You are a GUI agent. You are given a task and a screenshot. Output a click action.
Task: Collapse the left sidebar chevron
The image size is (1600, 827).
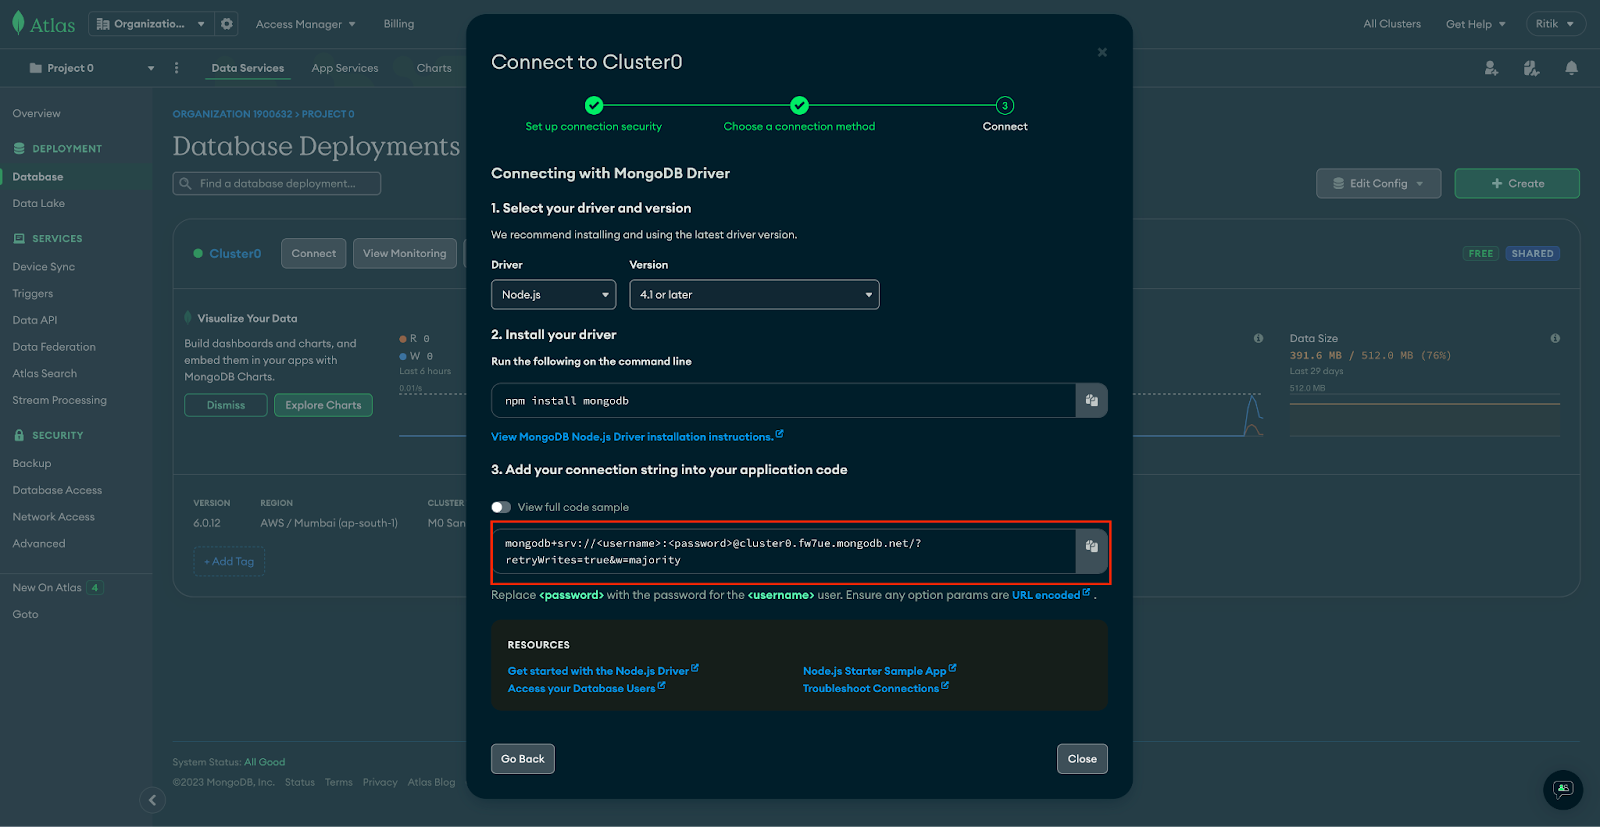tap(152, 800)
